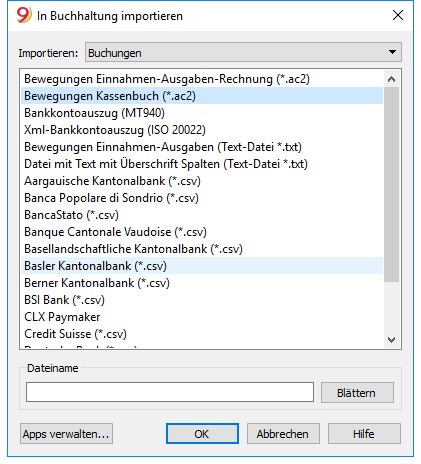Viewport: 421px width, 464px height.
Task: Select CLX Paymaker import format
Action: [202, 317]
